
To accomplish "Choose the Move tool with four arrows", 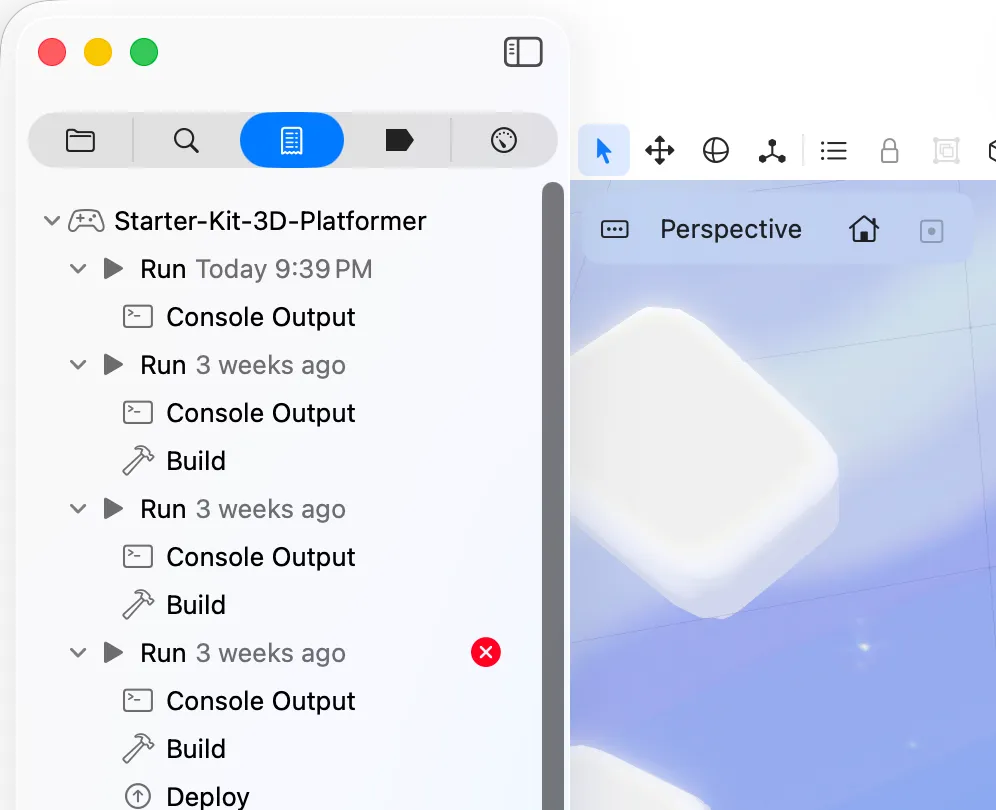I will [x=660, y=151].
